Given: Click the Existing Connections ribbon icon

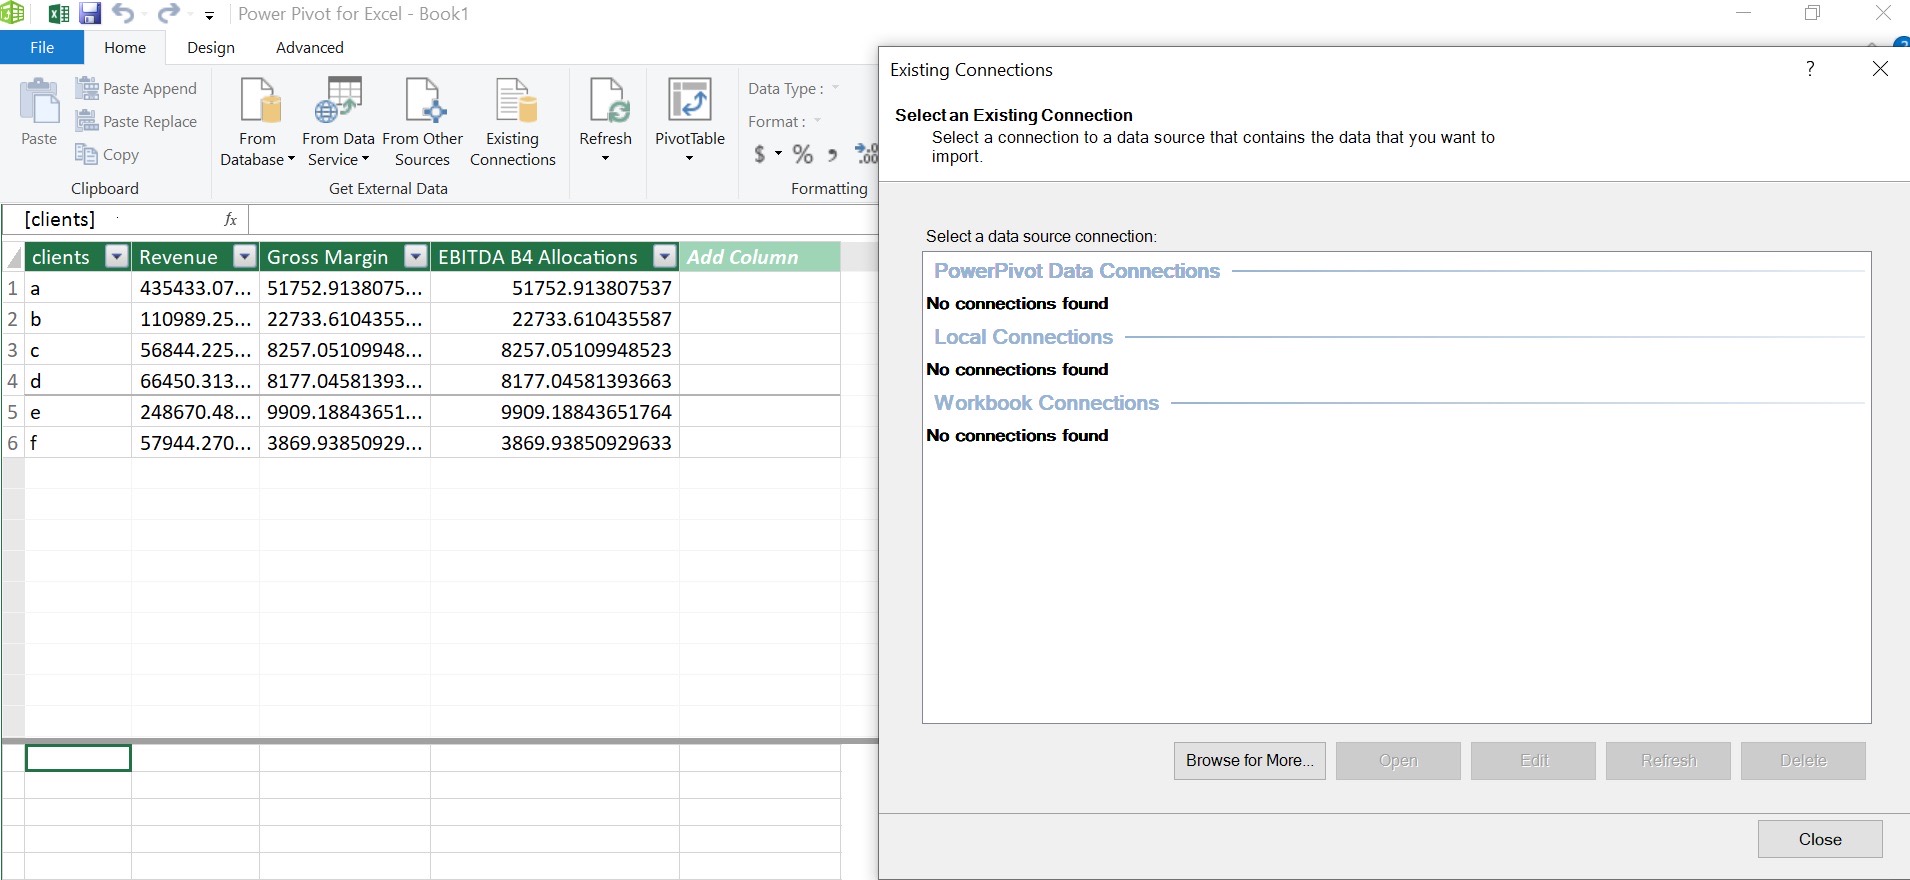Looking at the screenshot, I should coord(515,101).
